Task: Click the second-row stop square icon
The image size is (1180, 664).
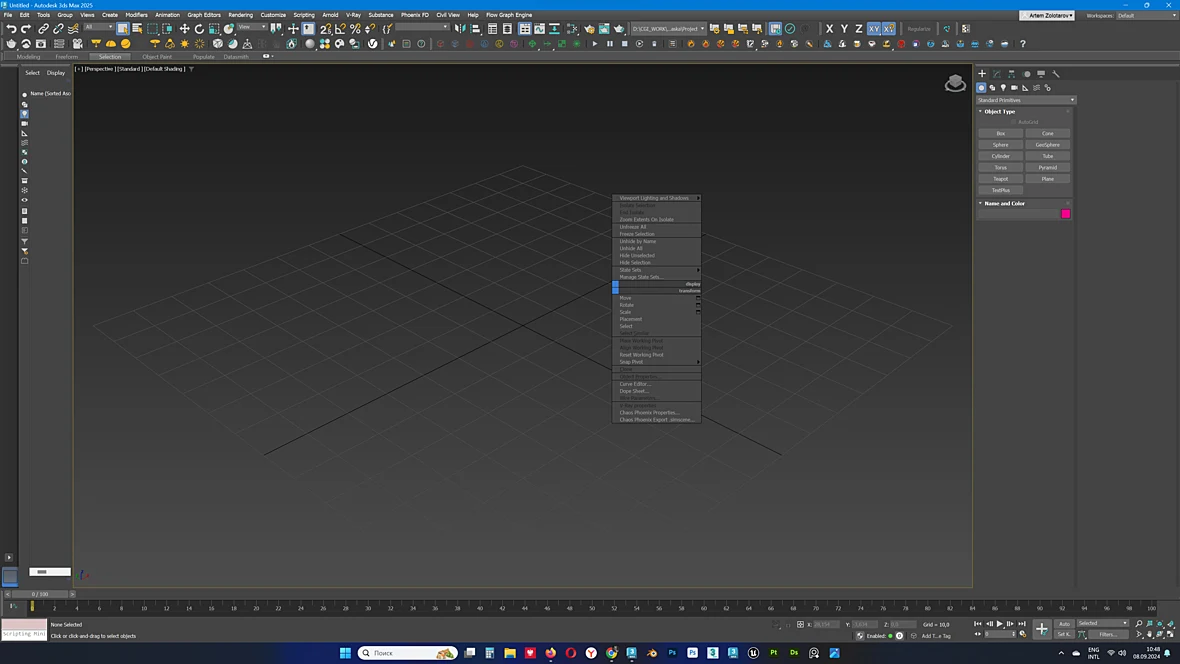Action: tap(625, 44)
